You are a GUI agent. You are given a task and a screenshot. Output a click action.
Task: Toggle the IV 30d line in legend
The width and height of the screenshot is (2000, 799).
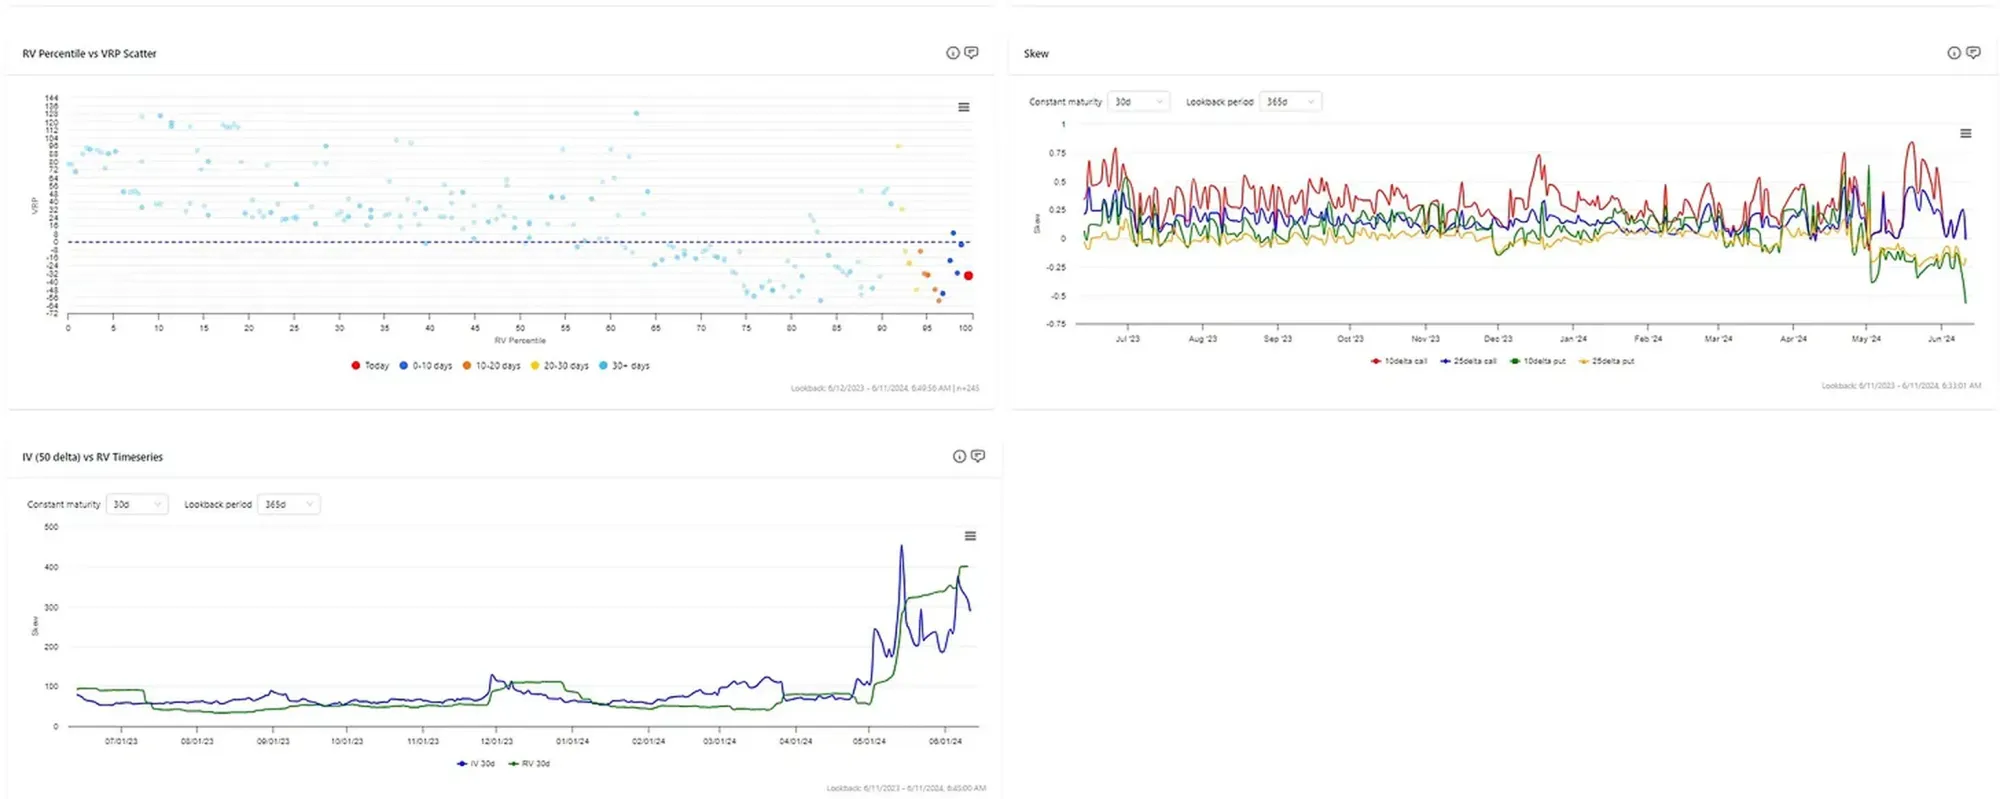[x=476, y=764]
